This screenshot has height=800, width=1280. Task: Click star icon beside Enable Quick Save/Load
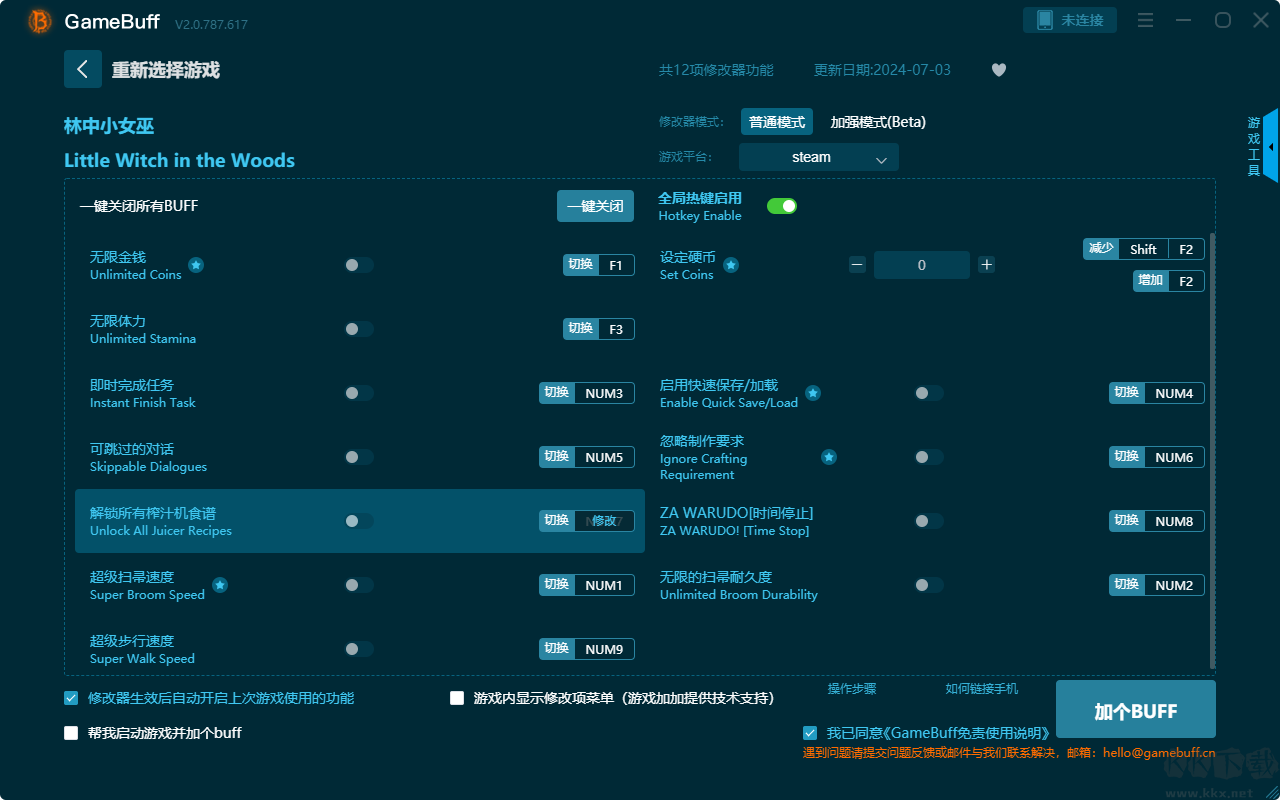click(813, 393)
